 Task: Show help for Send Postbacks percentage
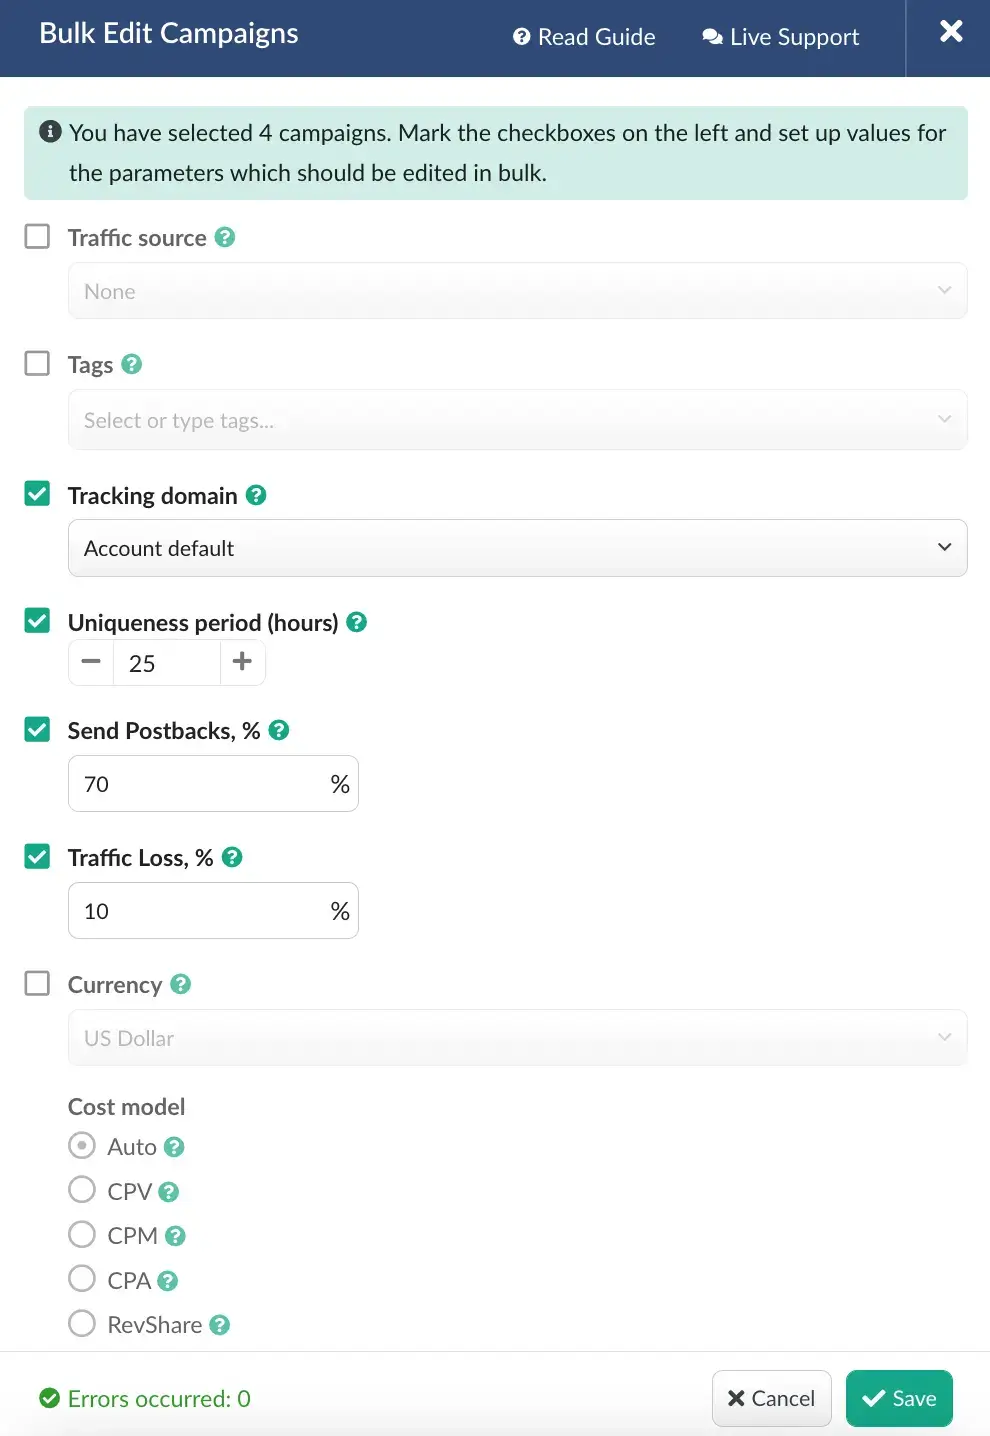[279, 730]
